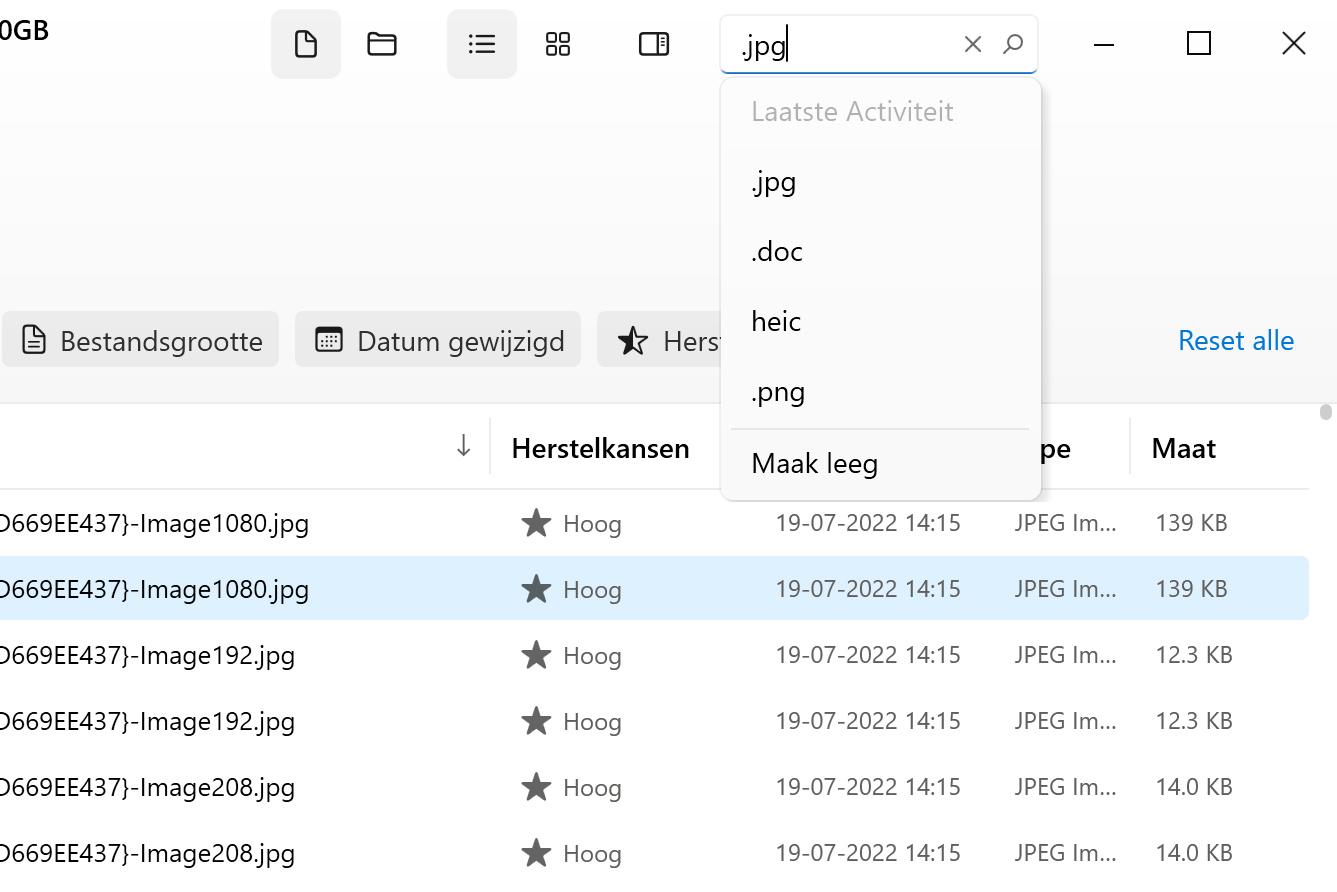Screen dimensions: 1337x892
Task: Select first Image208.jpg file name
Action: (x=147, y=788)
